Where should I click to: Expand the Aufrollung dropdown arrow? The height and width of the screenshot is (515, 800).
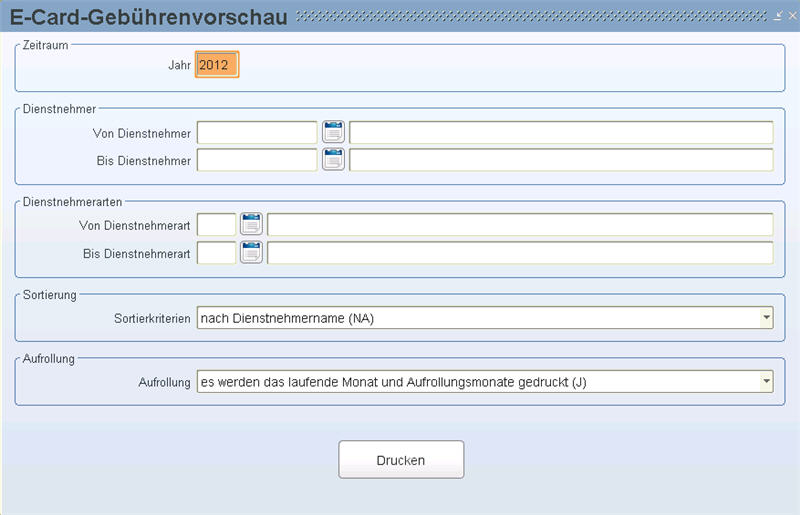pyautogui.click(x=766, y=382)
